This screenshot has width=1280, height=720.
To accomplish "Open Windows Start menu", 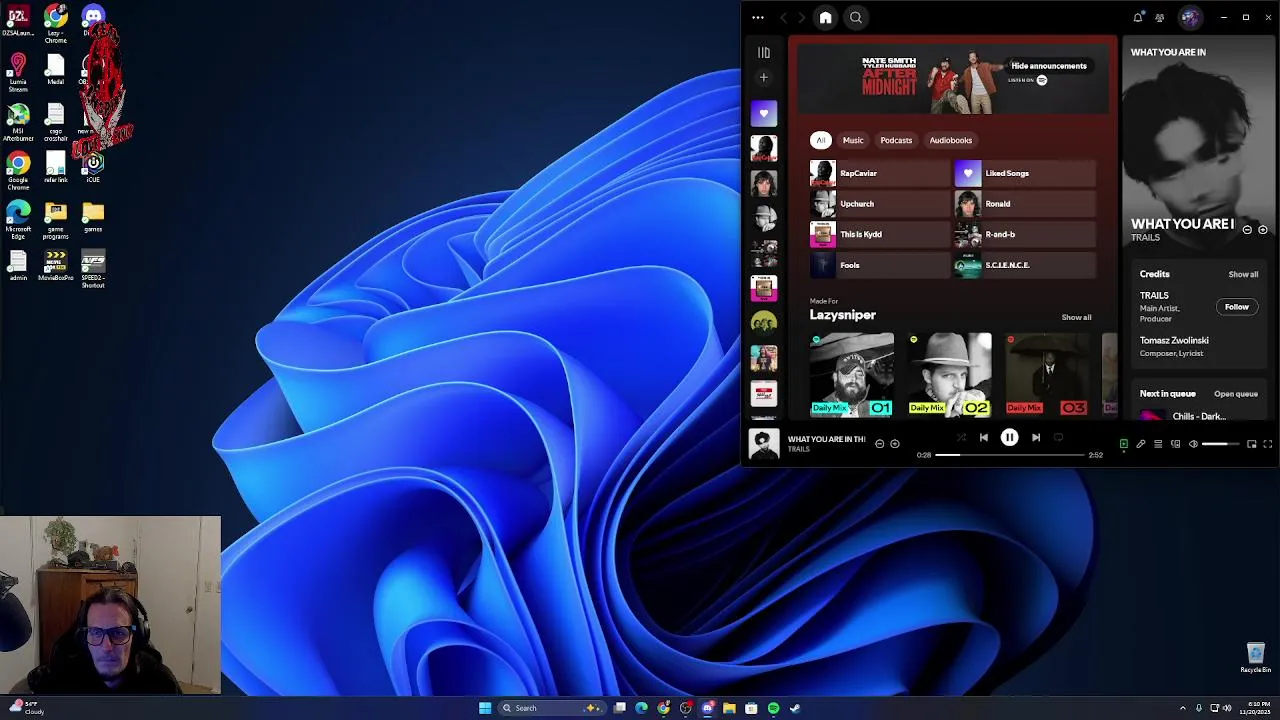I will (485, 708).
